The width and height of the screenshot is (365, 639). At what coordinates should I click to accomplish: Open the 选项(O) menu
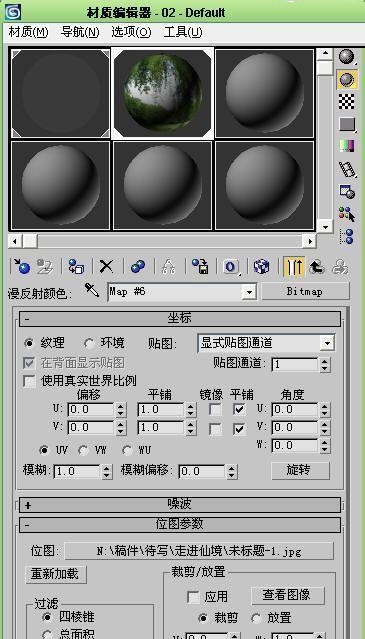131,32
